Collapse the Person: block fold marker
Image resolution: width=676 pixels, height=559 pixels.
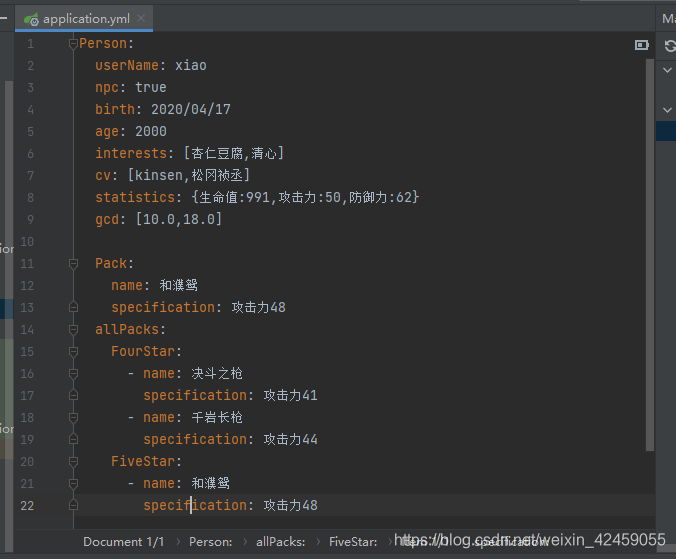(x=73, y=44)
